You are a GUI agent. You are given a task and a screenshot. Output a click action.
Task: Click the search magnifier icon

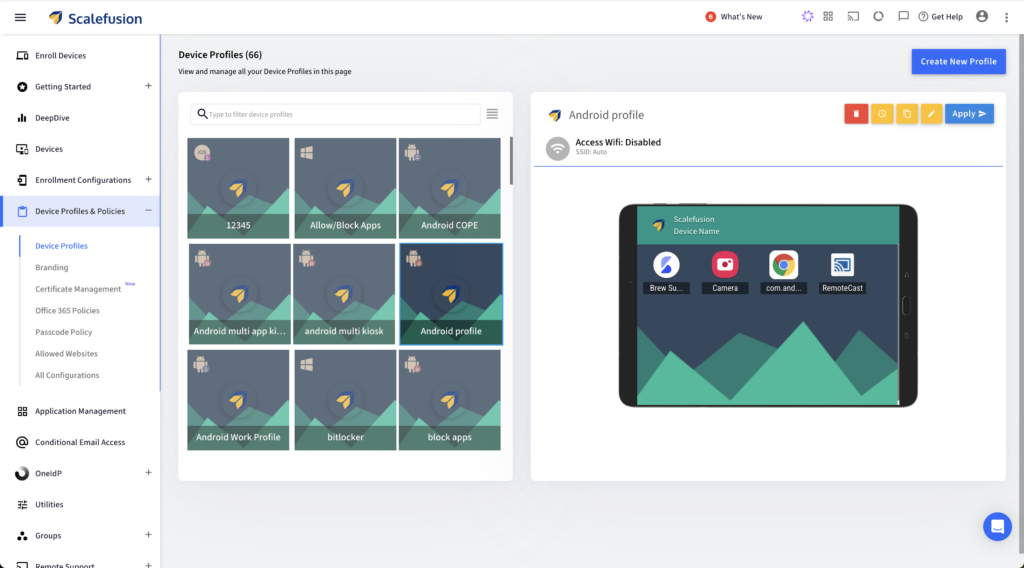202,114
